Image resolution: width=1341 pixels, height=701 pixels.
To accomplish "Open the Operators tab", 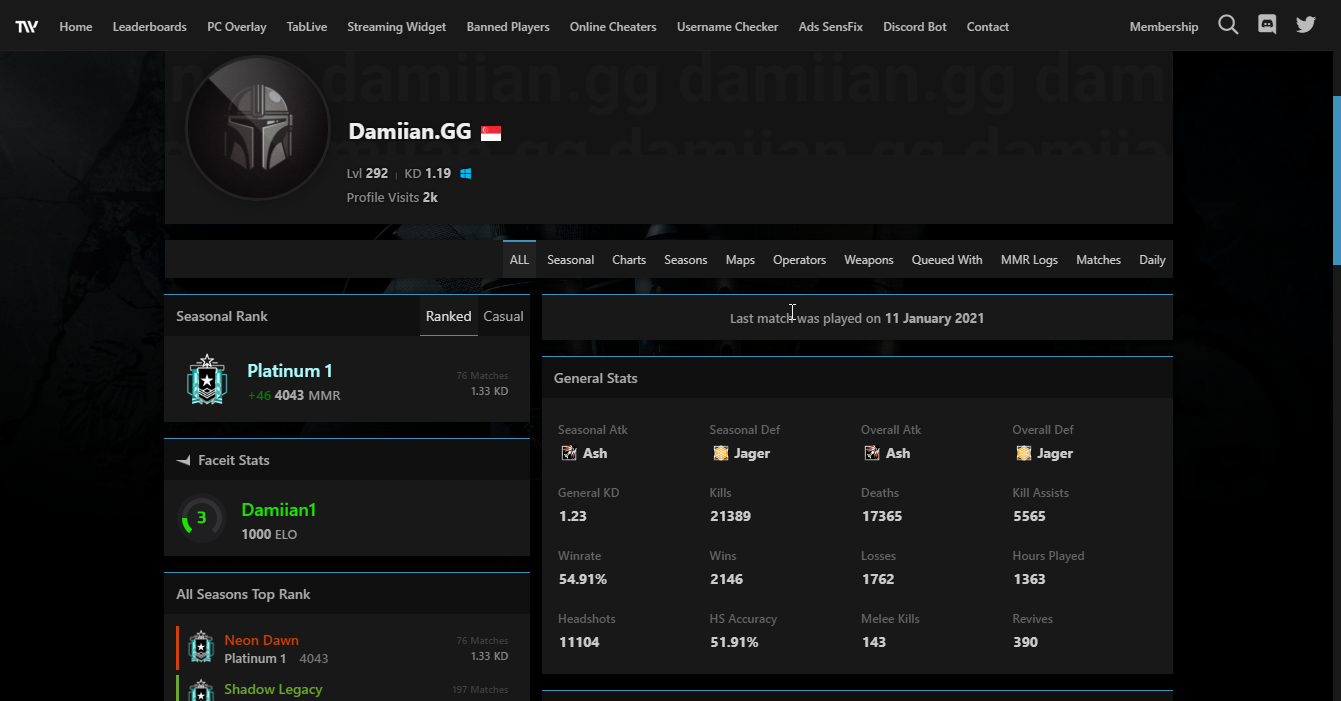I will pos(799,260).
